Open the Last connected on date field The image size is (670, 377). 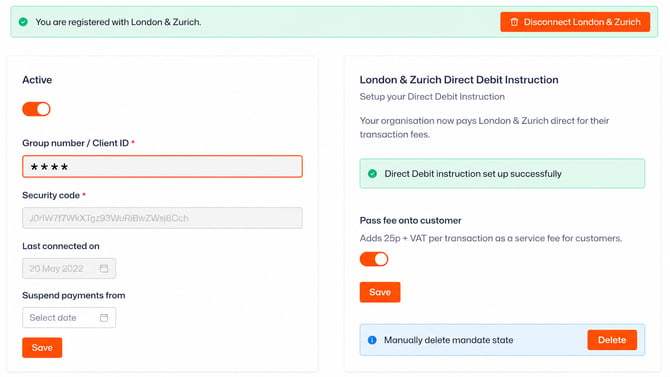pyautogui.click(x=69, y=268)
